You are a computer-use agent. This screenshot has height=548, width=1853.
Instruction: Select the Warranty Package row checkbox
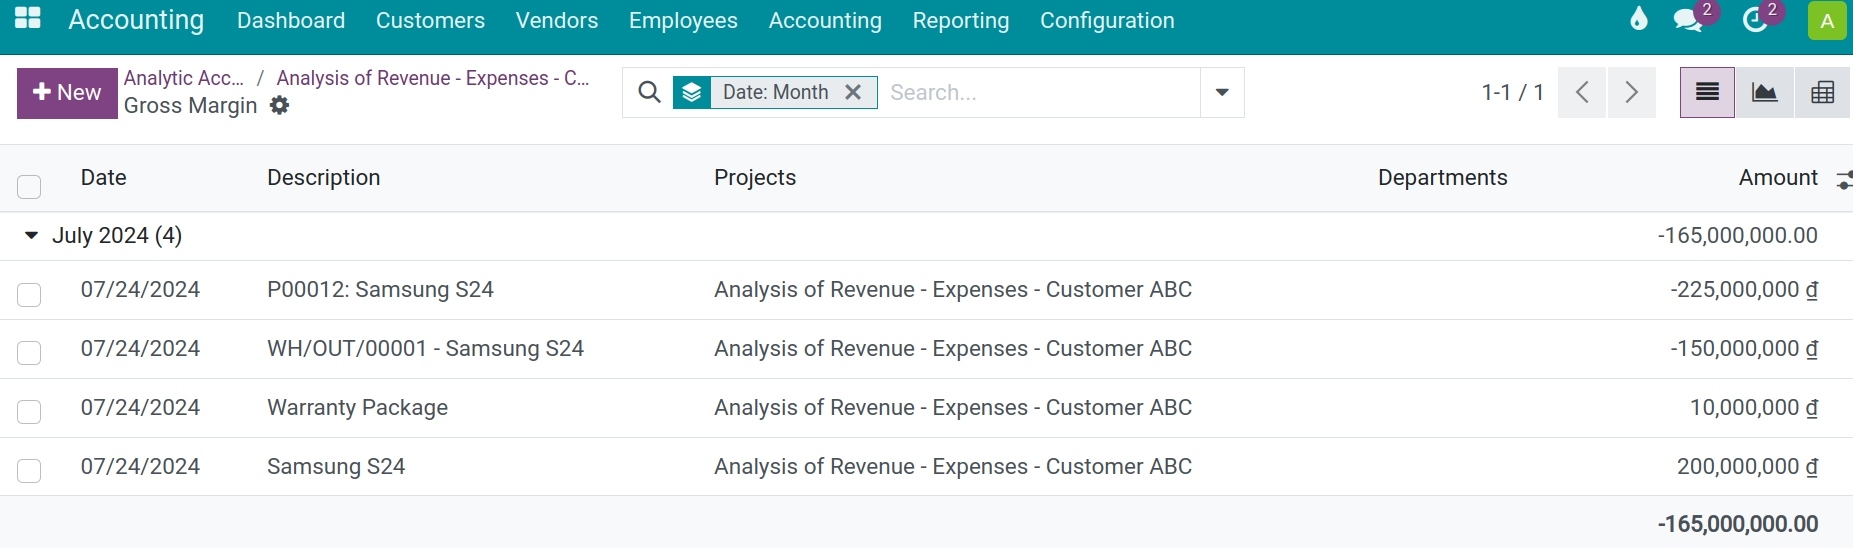29,411
